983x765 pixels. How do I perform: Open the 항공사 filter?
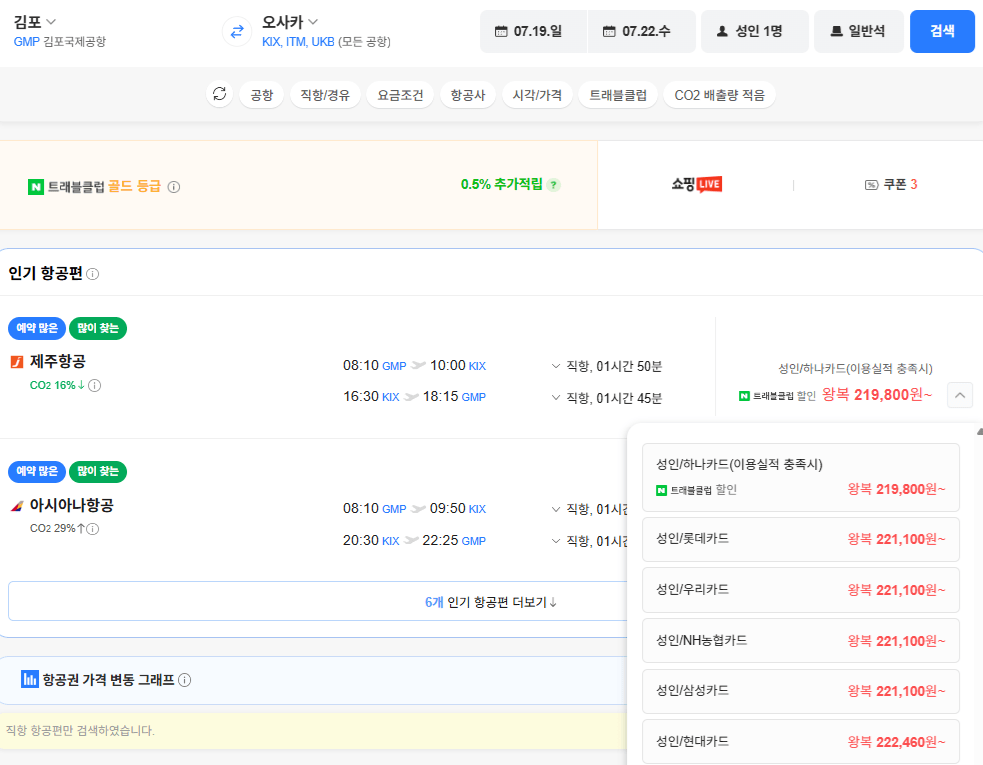[x=468, y=95]
